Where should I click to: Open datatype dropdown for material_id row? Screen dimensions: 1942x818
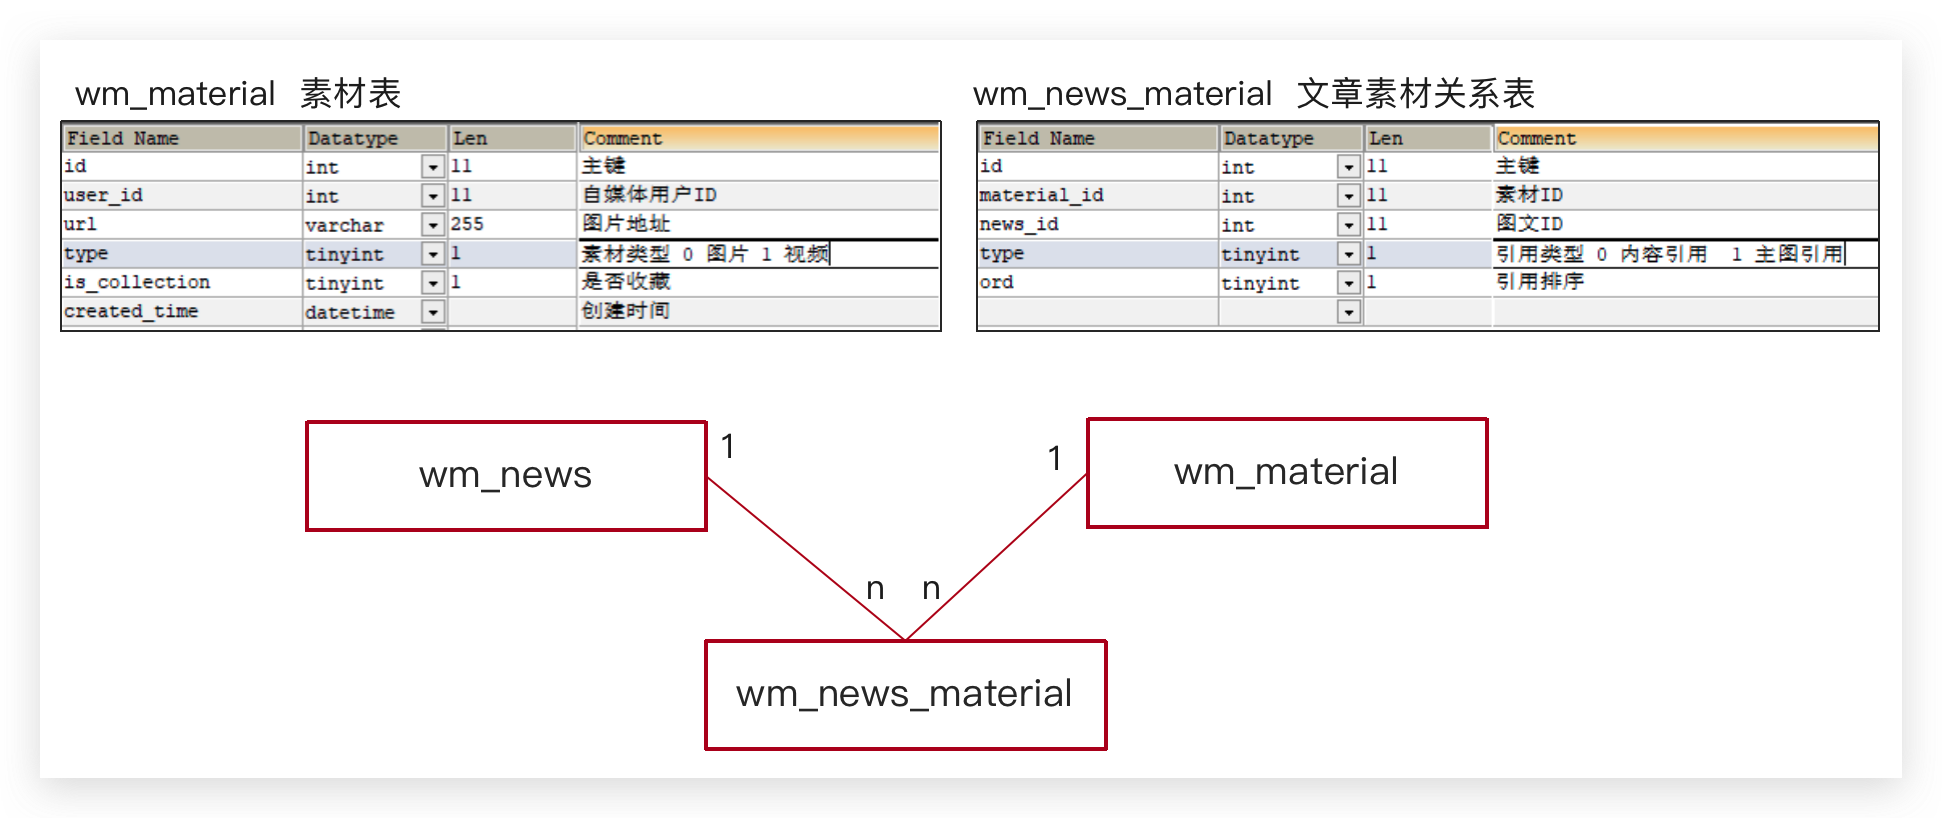pos(1349,196)
